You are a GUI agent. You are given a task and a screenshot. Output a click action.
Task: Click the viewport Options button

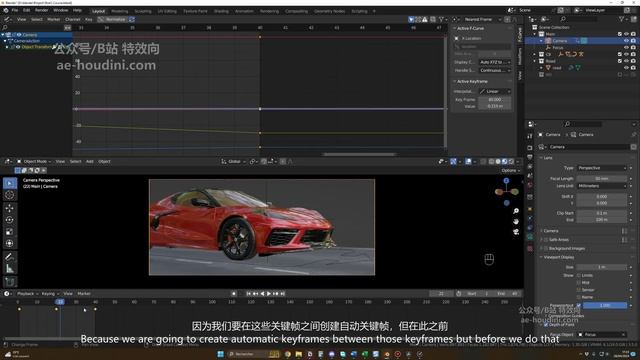click(510, 171)
